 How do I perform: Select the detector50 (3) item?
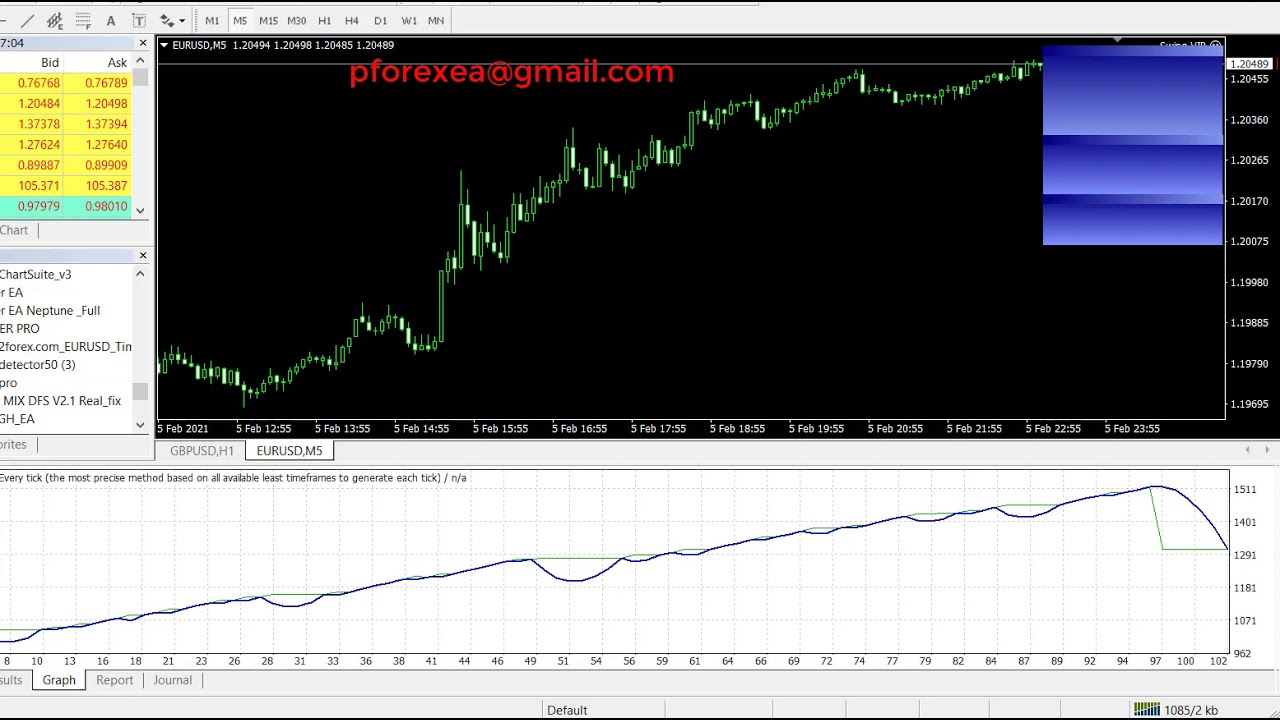point(38,364)
